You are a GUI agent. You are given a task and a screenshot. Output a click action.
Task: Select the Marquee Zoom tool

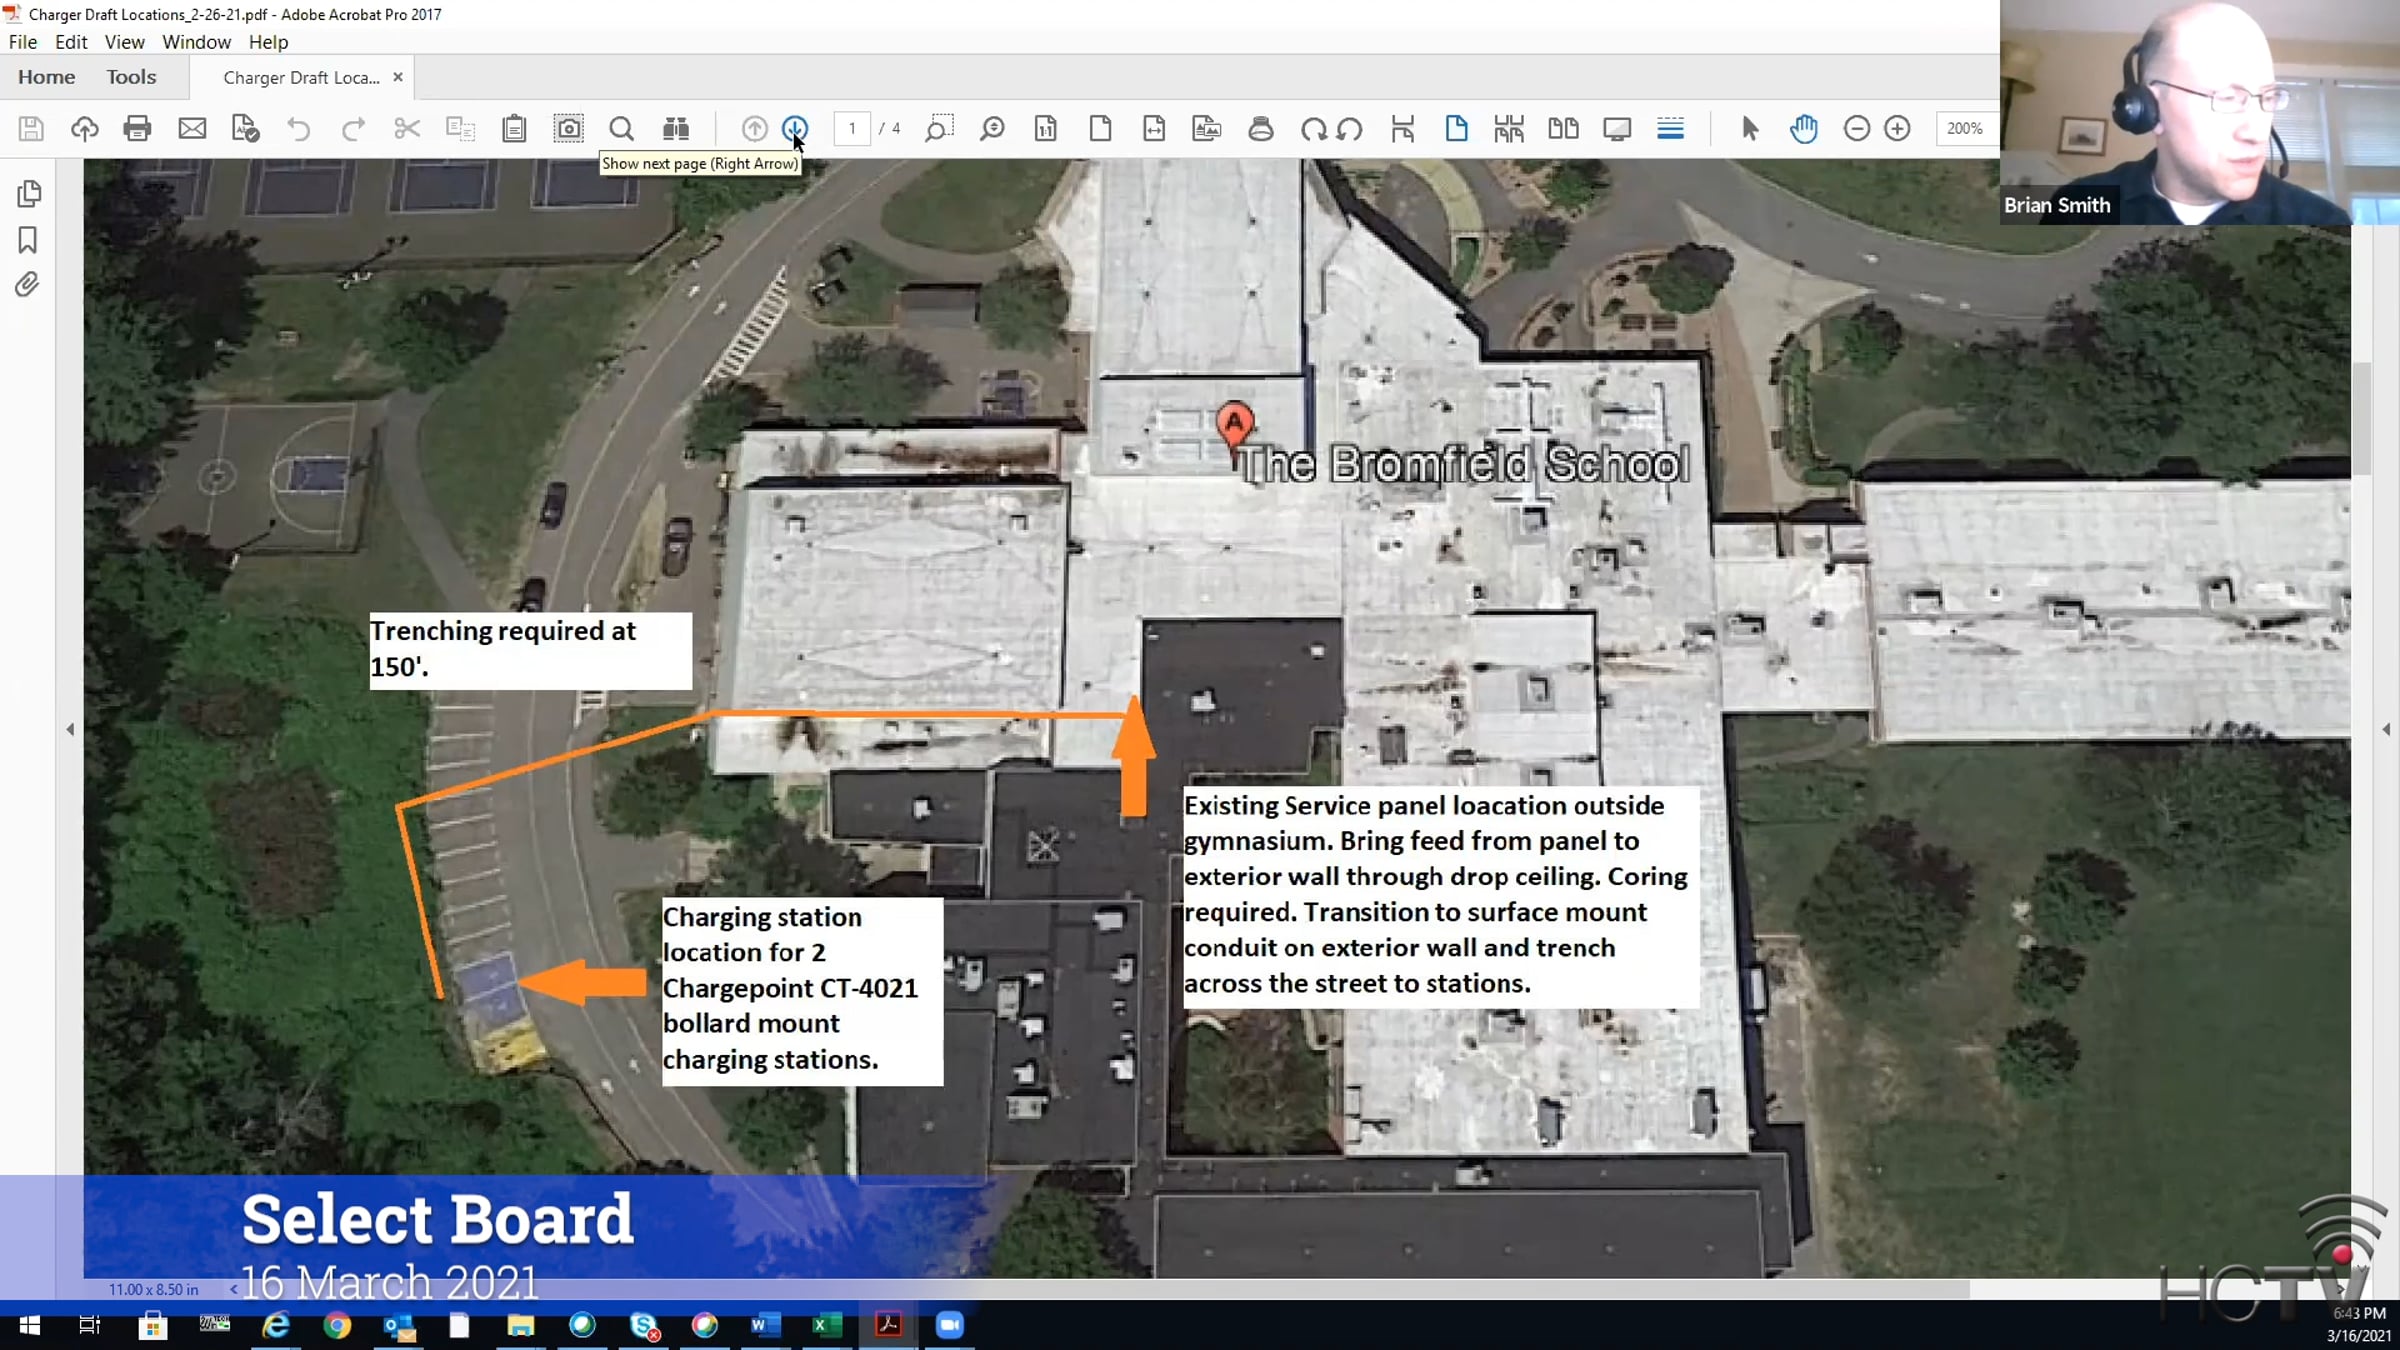939,128
